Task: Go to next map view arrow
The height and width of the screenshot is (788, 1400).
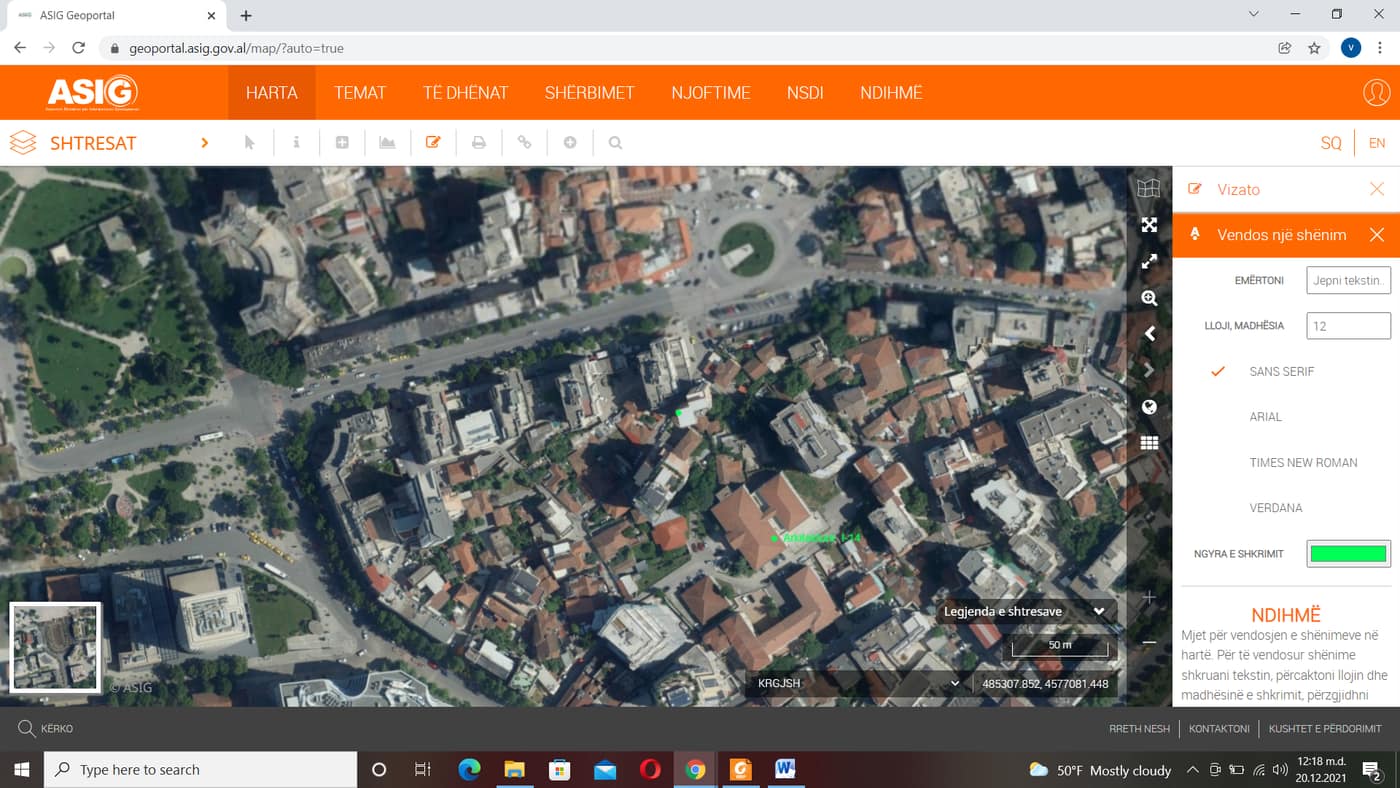Action: coord(1149,370)
